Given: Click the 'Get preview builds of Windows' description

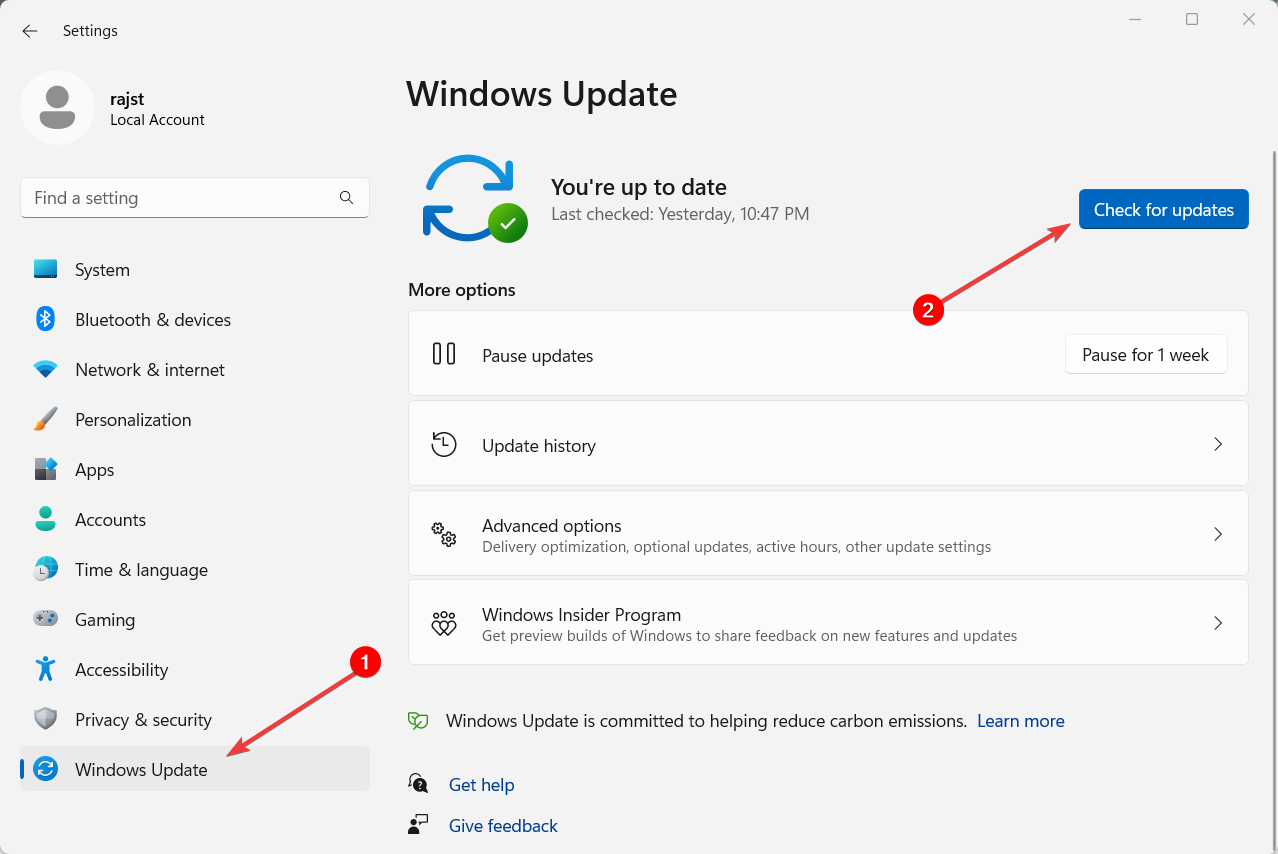Looking at the screenshot, I should (750, 636).
